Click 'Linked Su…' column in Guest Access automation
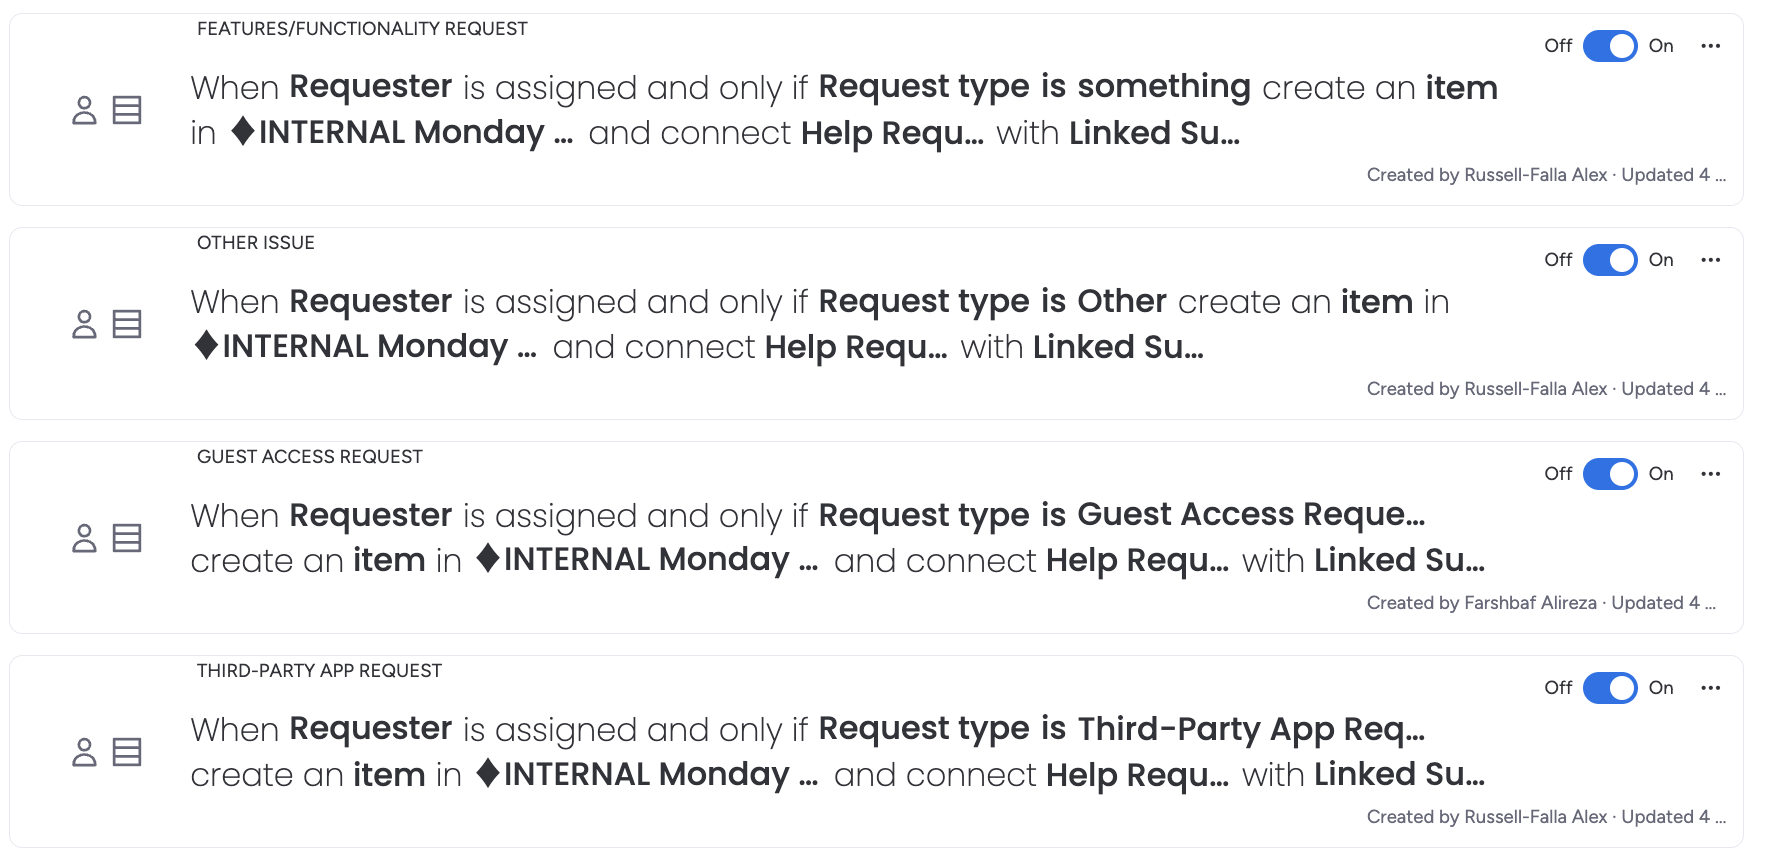 (1399, 561)
